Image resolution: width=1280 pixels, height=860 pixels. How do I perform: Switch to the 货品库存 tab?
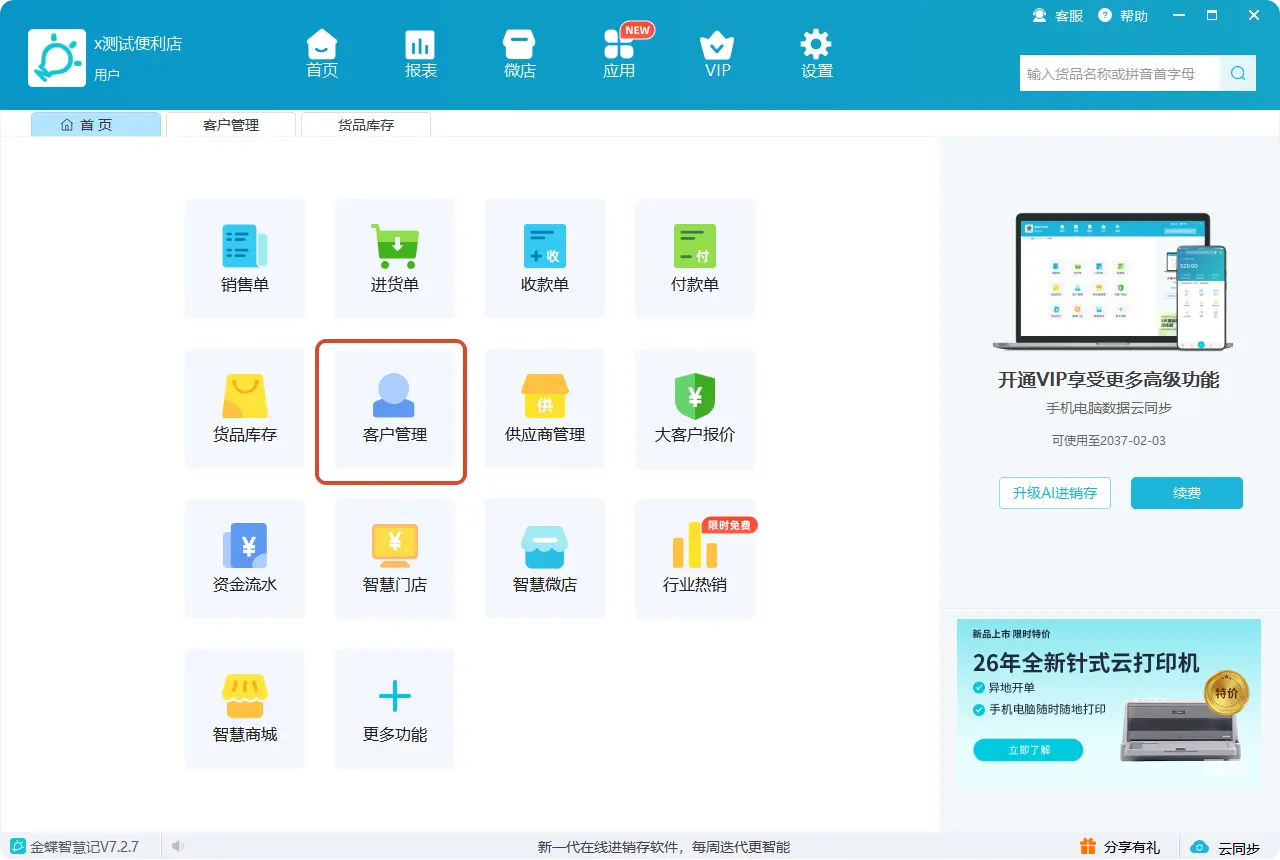coord(366,125)
